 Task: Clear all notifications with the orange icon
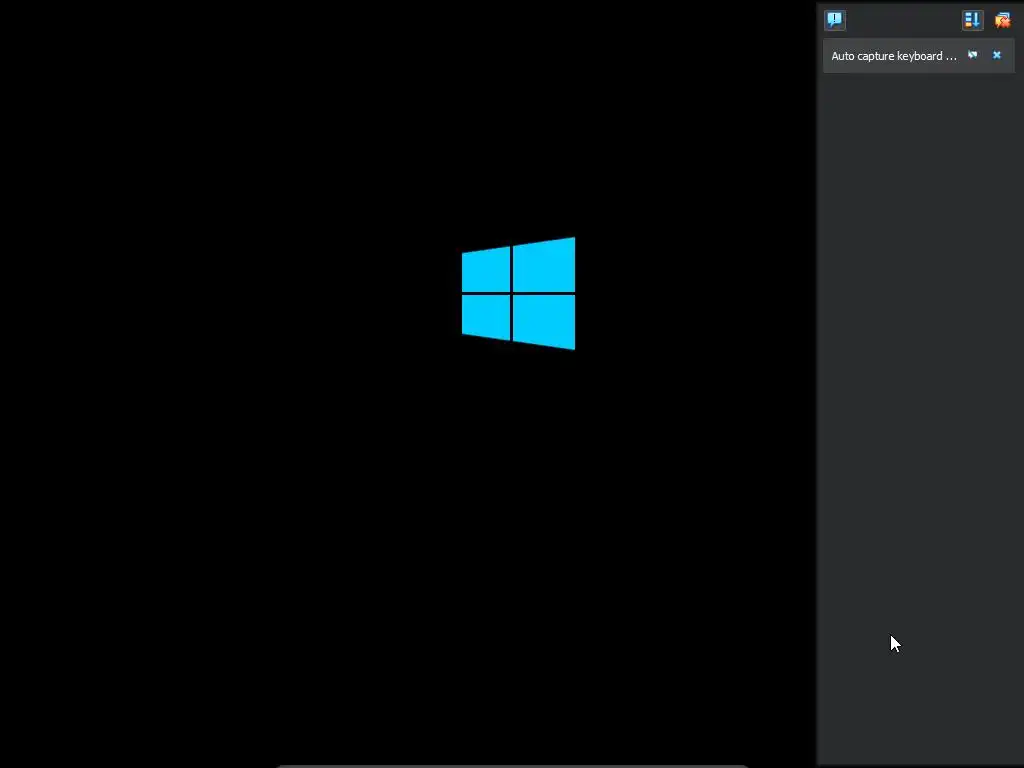1002,20
